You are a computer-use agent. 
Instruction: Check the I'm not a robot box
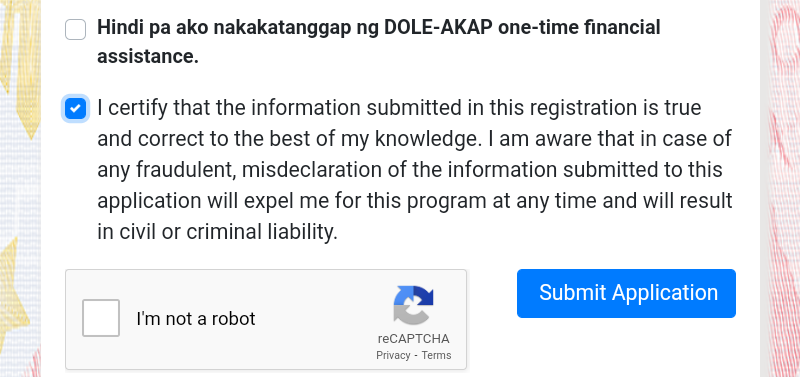(x=101, y=318)
